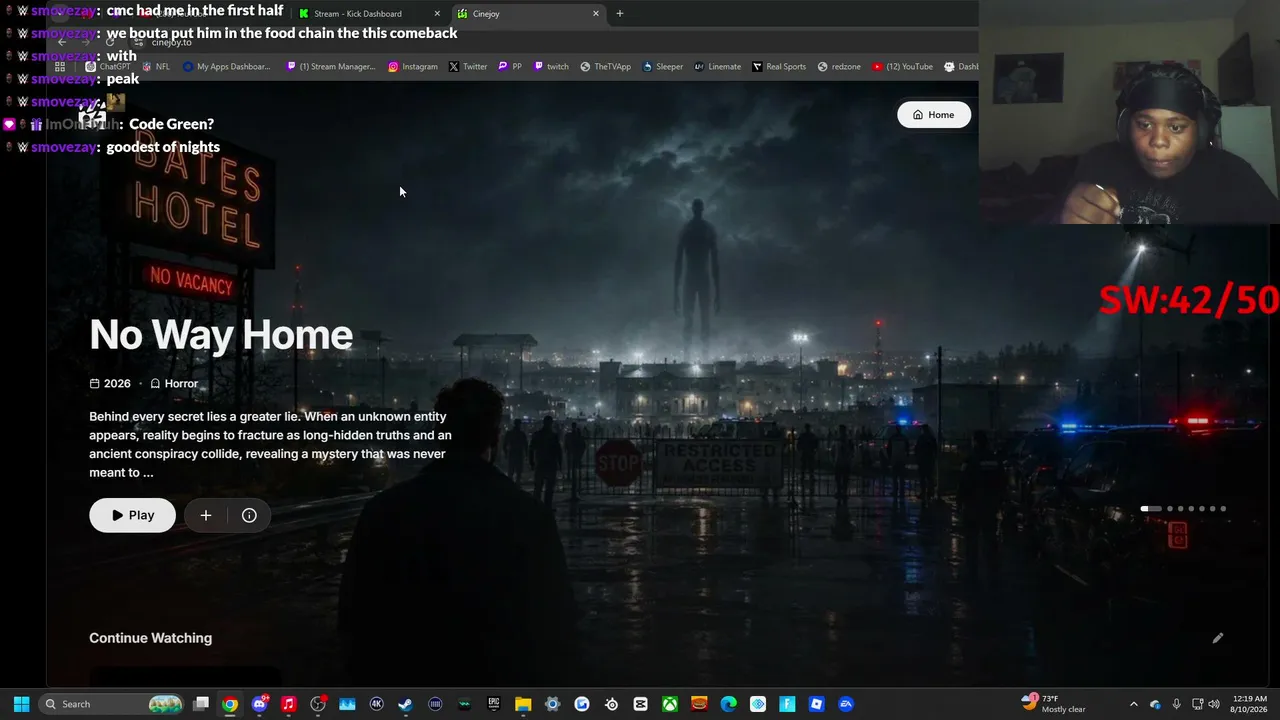Open the info icon for No Way Home

click(249, 515)
